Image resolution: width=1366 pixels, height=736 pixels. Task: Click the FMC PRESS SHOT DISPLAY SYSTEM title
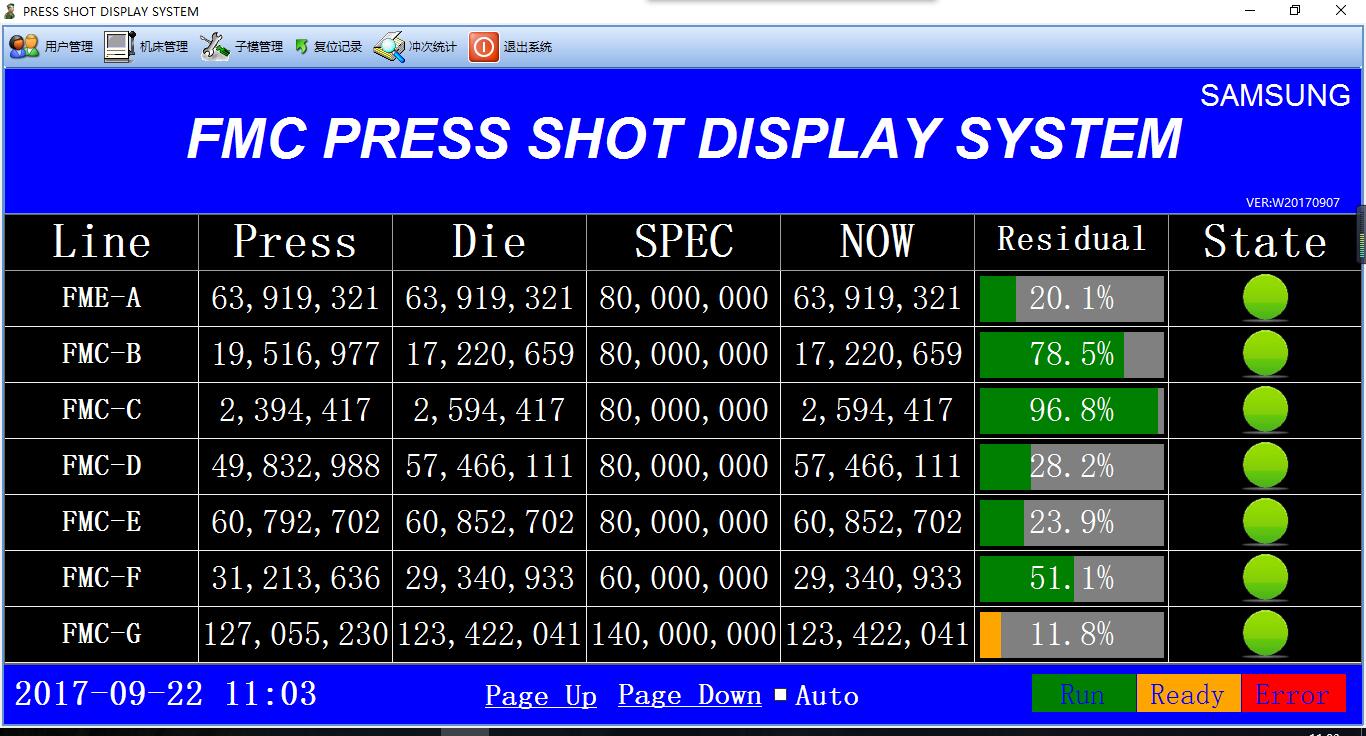pos(684,138)
